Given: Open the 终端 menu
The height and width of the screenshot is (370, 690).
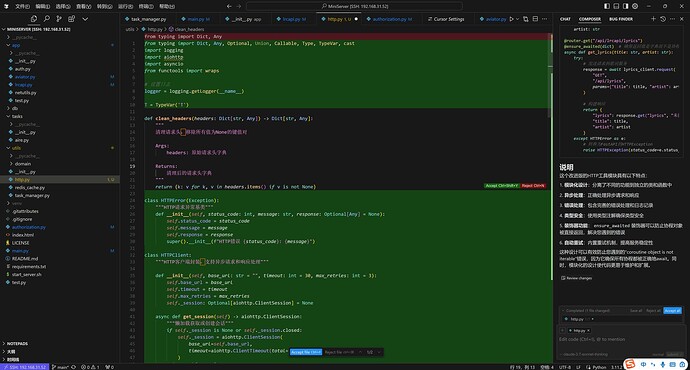Looking at the screenshot, I should coord(146,6).
